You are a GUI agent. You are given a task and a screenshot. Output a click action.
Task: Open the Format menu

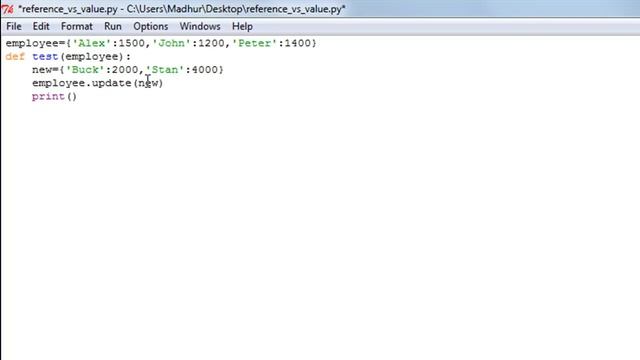77,27
